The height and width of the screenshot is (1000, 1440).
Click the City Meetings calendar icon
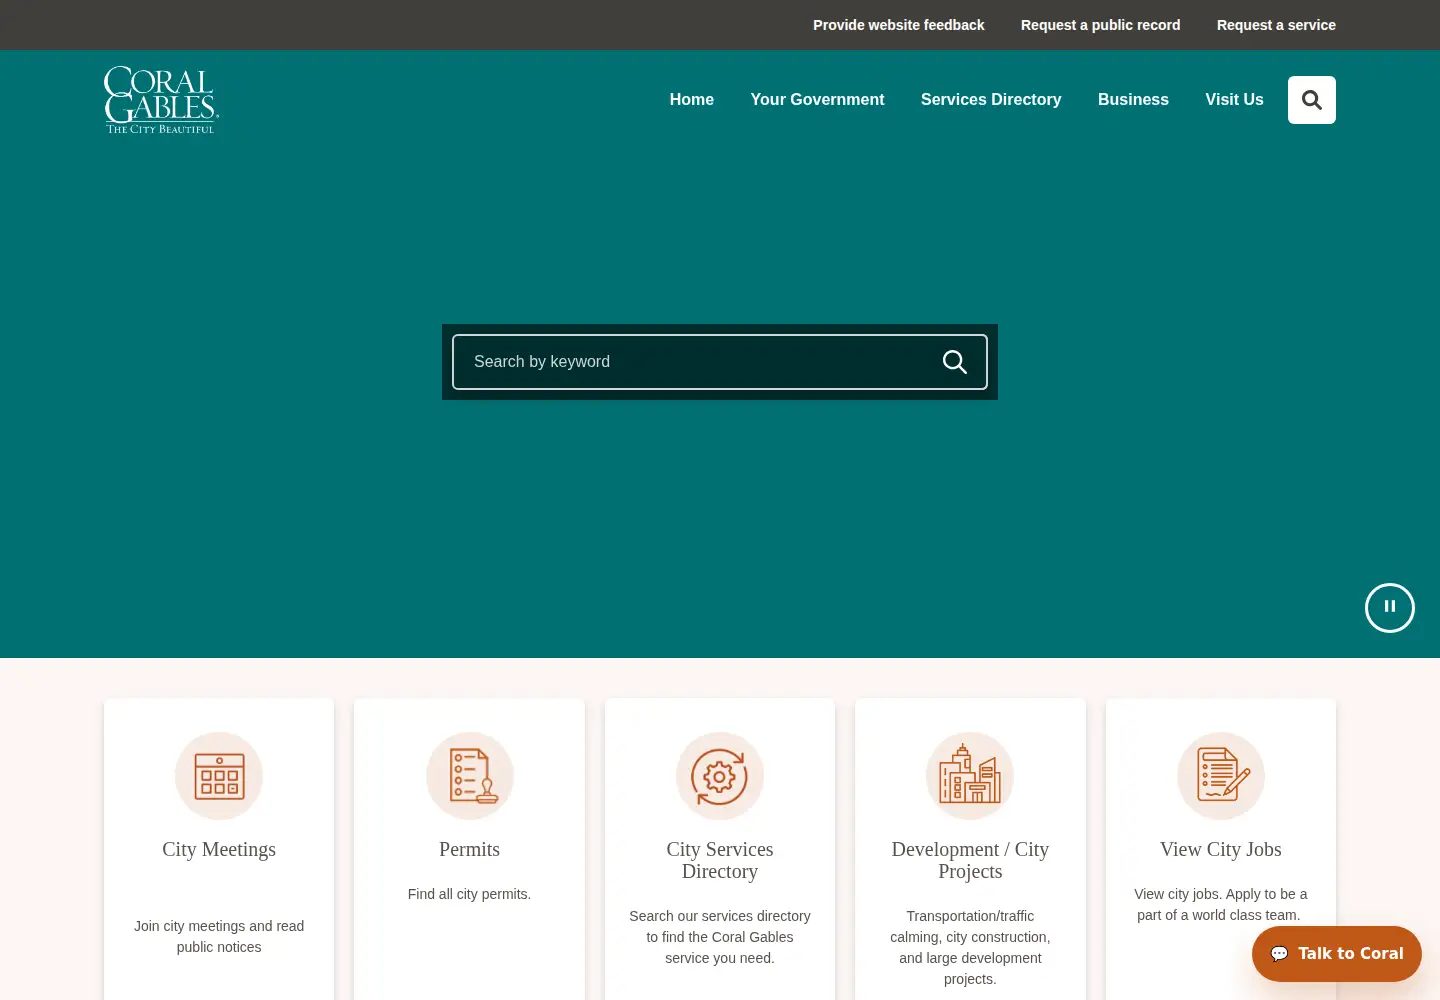[x=219, y=776]
